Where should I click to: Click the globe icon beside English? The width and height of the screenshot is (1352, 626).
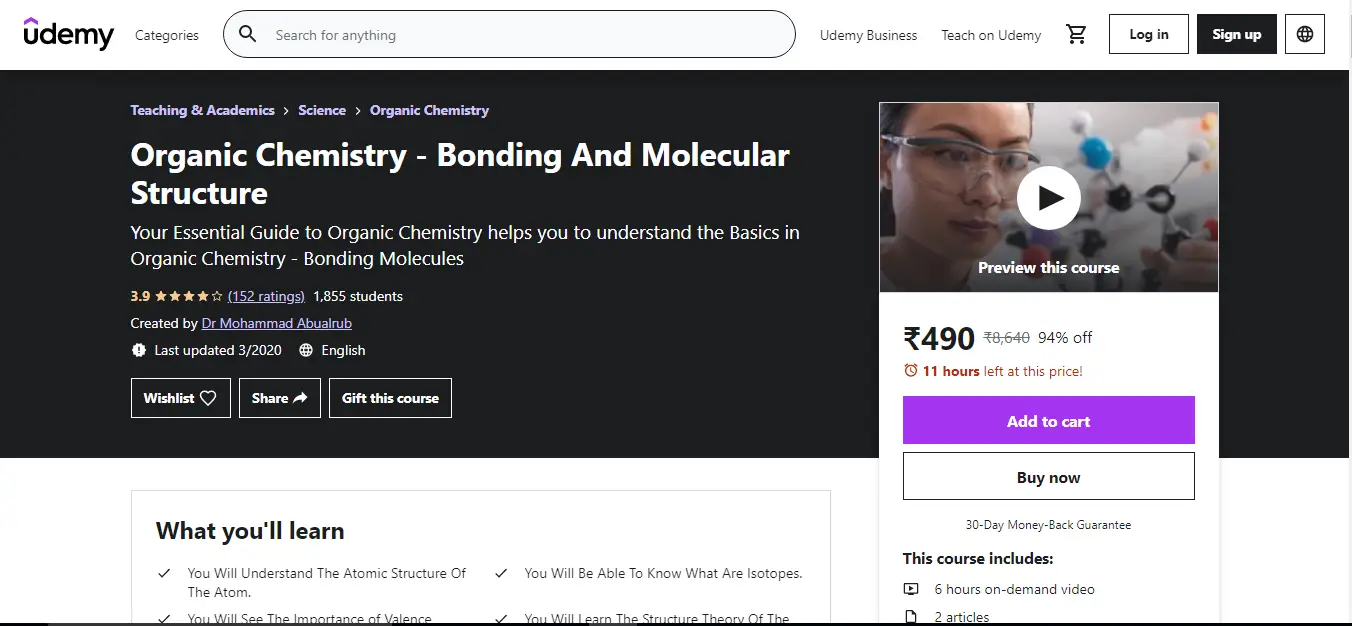[305, 350]
